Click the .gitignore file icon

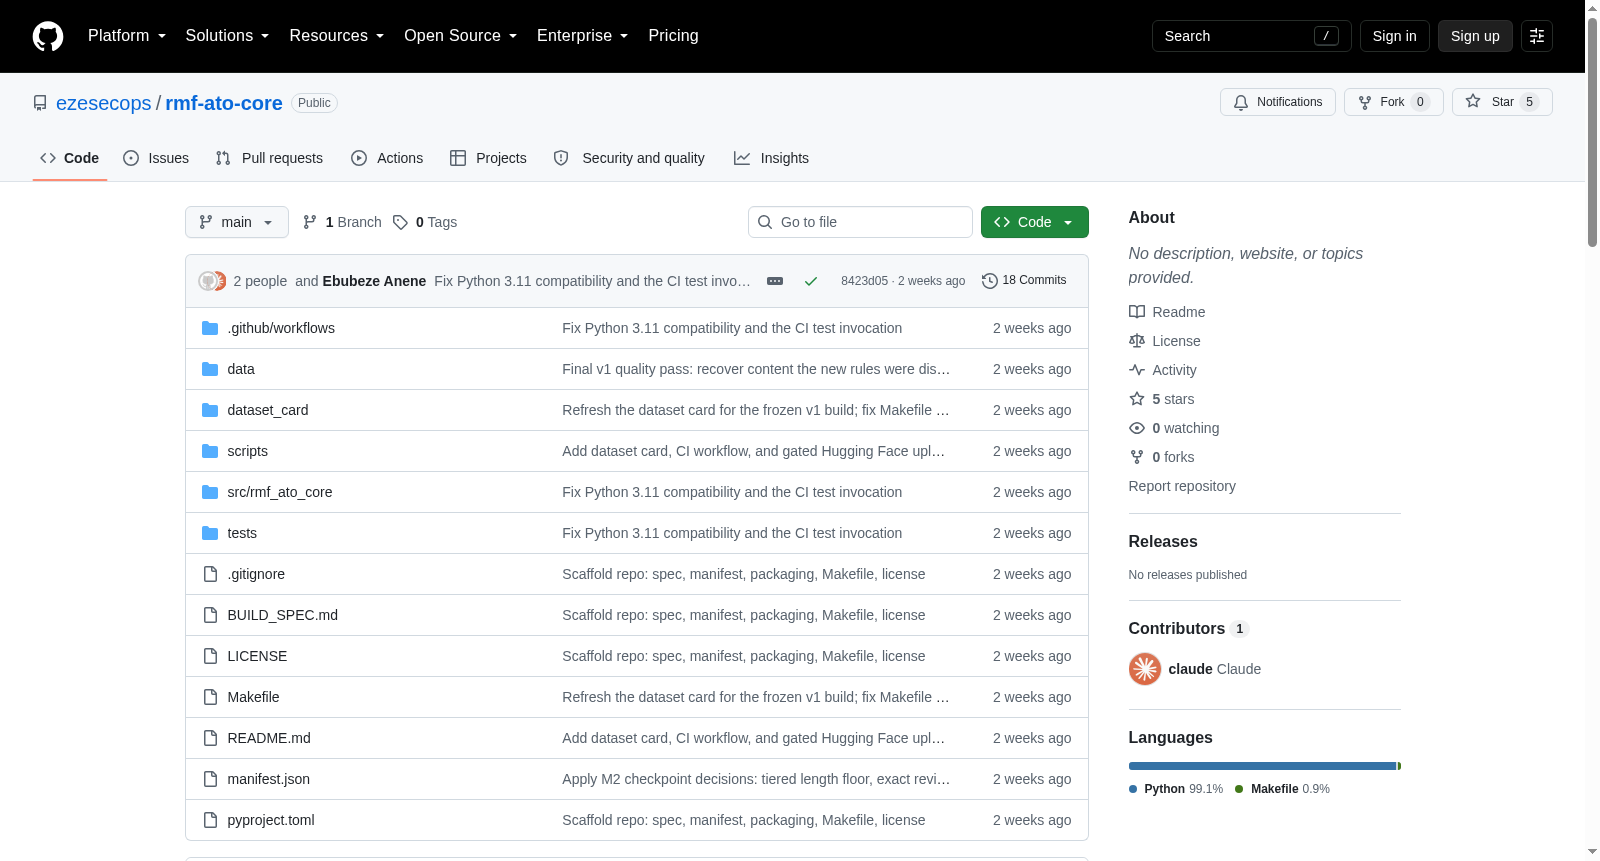[210, 574]
